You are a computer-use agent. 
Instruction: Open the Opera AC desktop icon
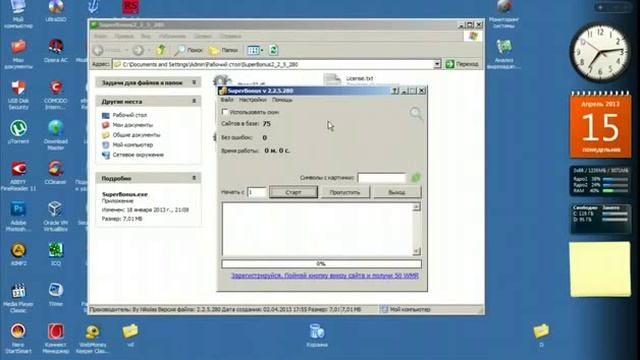tap(56, 51)
